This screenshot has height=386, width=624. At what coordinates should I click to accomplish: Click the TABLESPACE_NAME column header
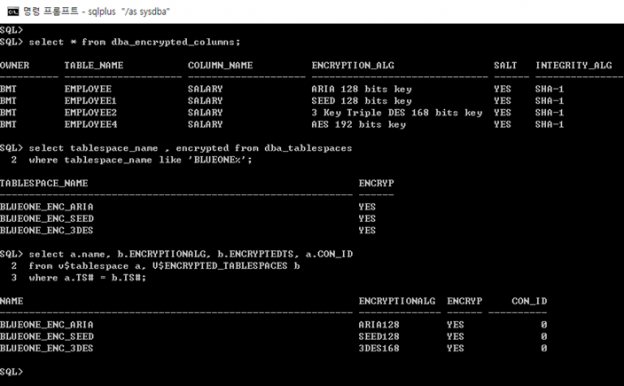[44, 183]
